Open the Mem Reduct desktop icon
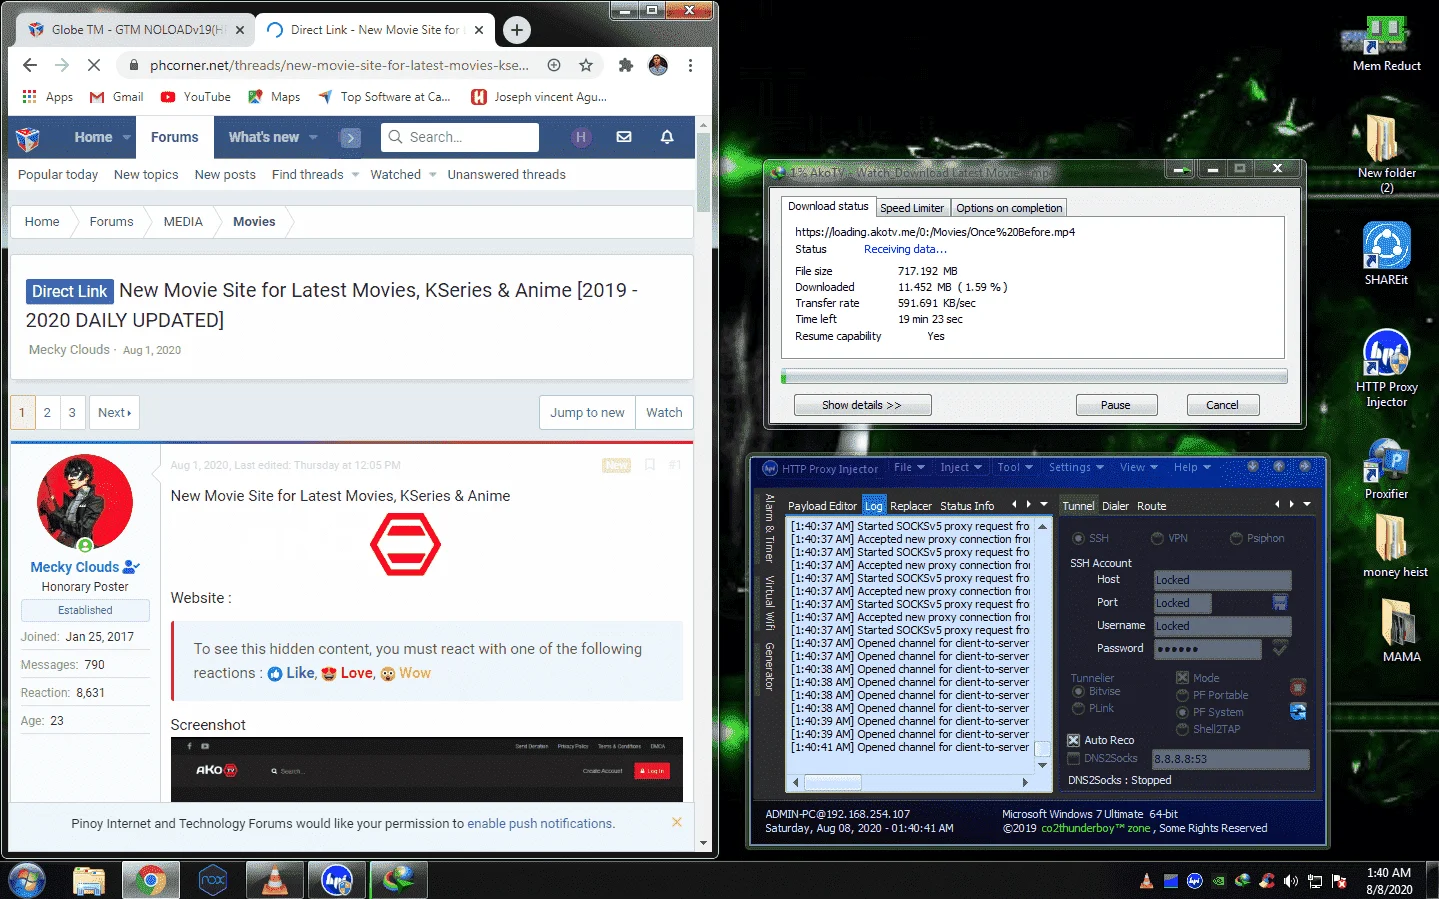 1386,44
